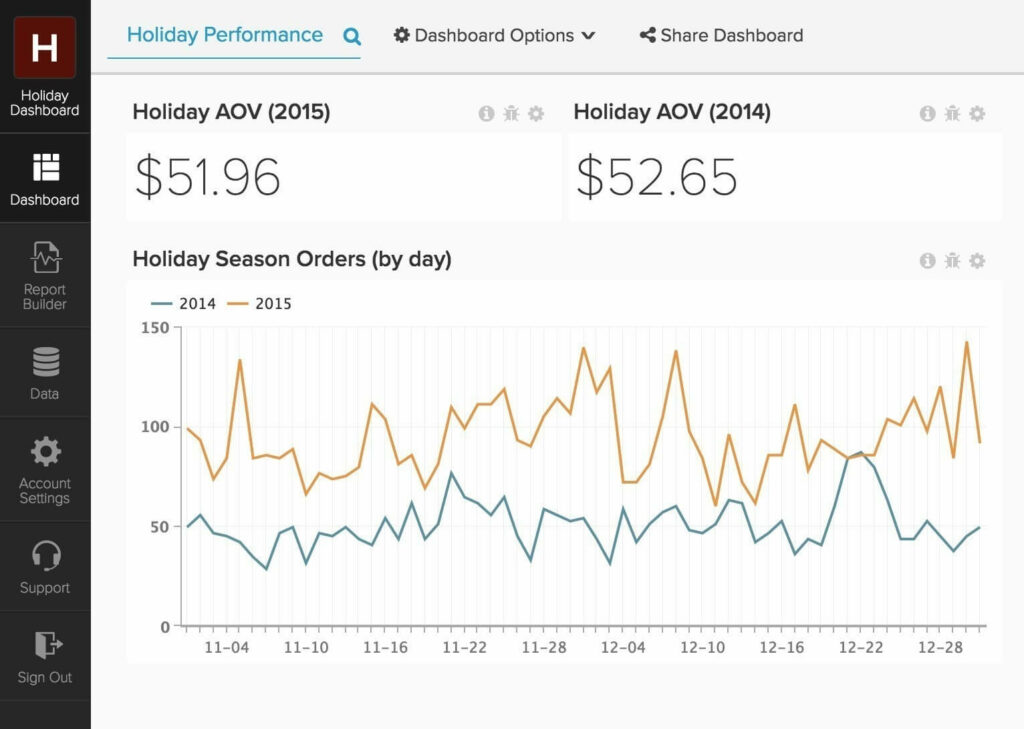
Task: Click bug icon on Holiday Season Orders chart
Action: (x=952, y=261)
